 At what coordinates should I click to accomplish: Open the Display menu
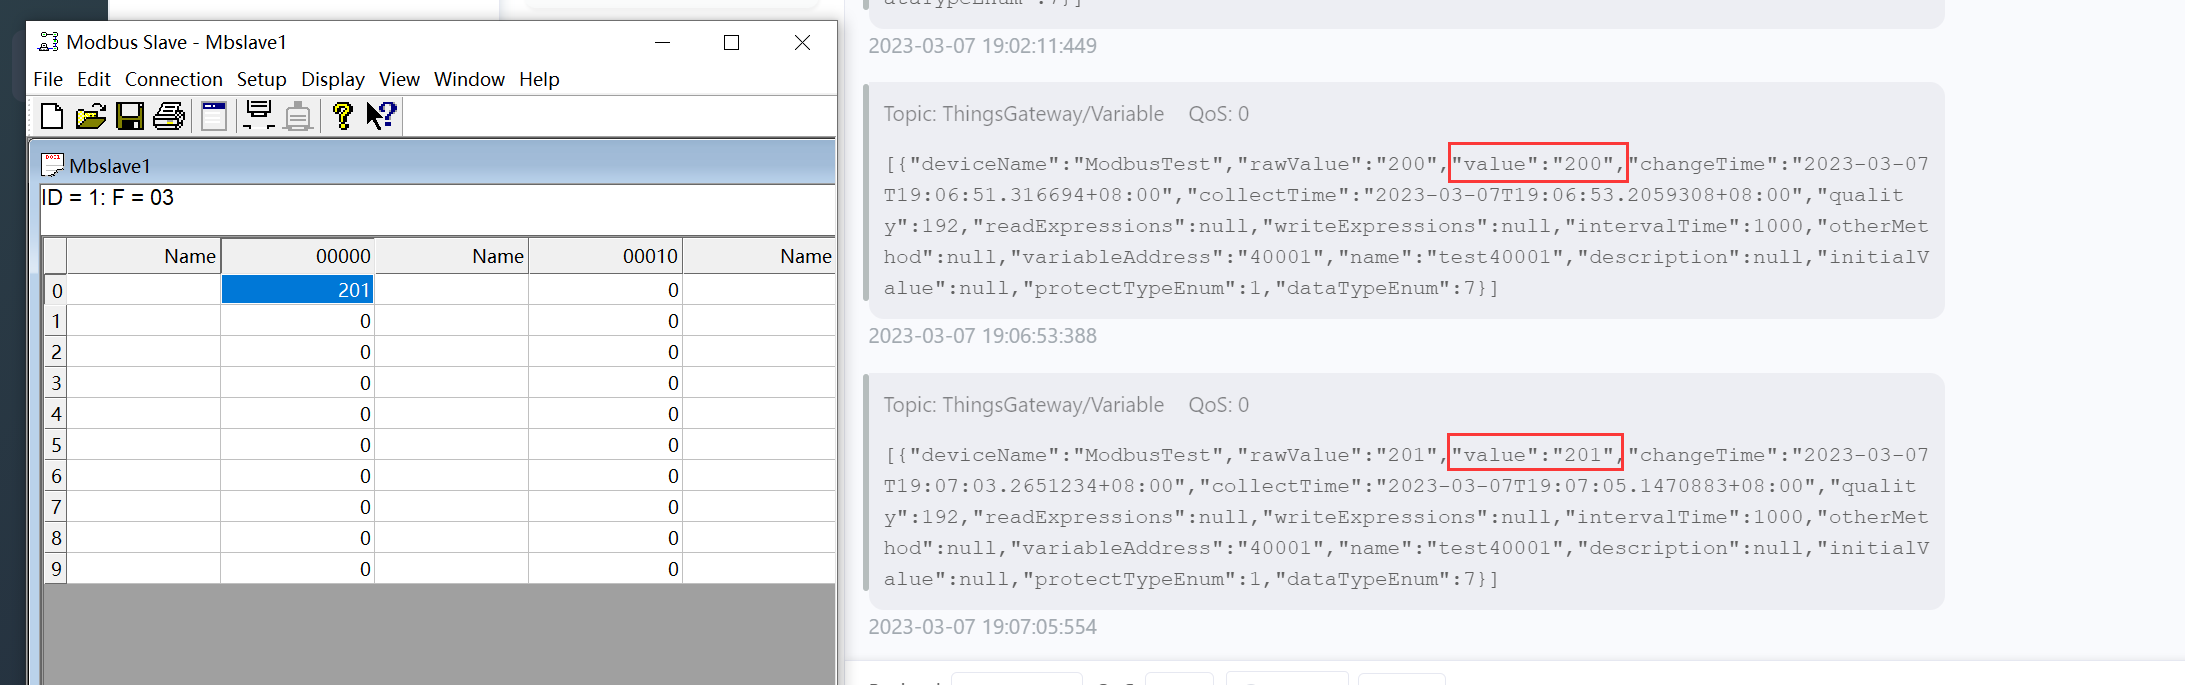(332, 79)
